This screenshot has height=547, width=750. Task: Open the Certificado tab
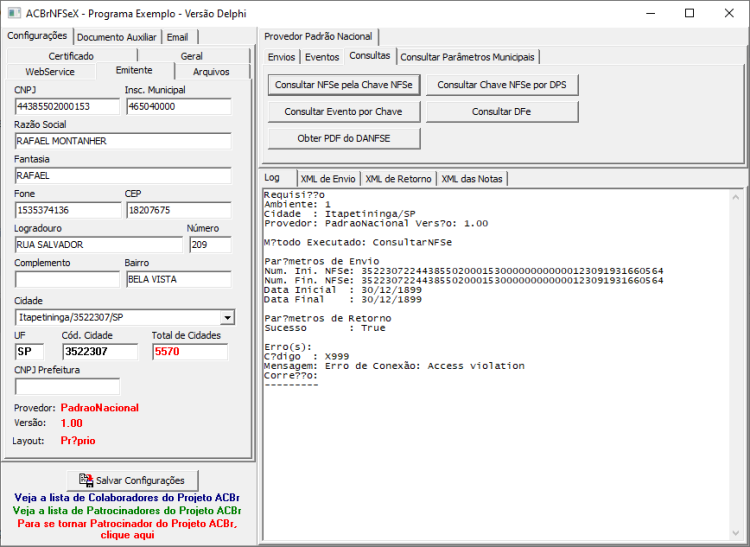(71, 56)
